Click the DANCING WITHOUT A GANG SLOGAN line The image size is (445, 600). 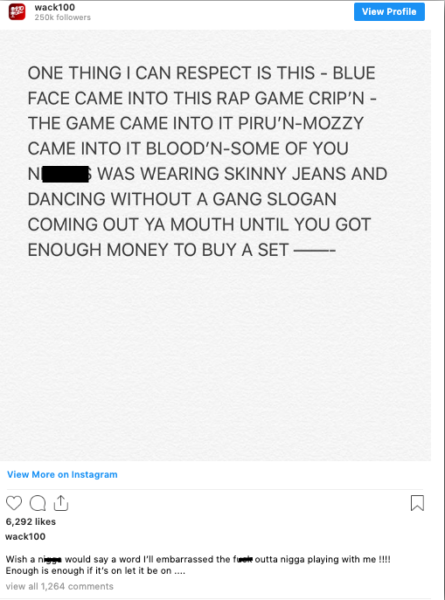(x=182, y=199)
